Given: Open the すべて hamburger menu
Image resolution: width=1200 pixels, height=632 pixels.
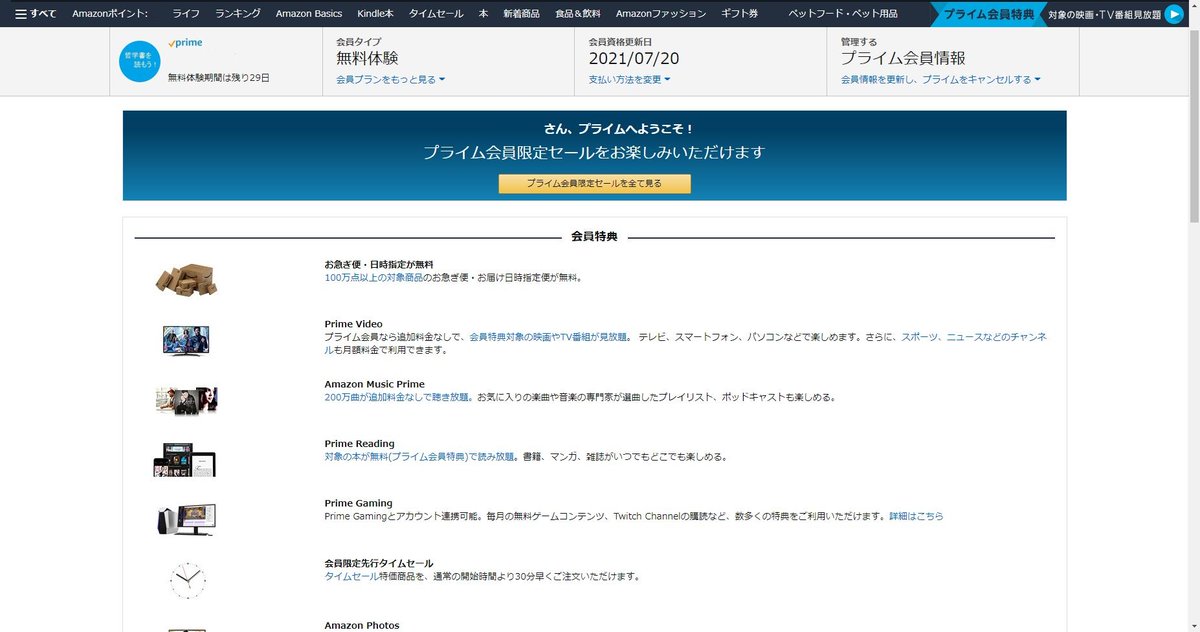Looking at the screenshot, I should (36, 14).
